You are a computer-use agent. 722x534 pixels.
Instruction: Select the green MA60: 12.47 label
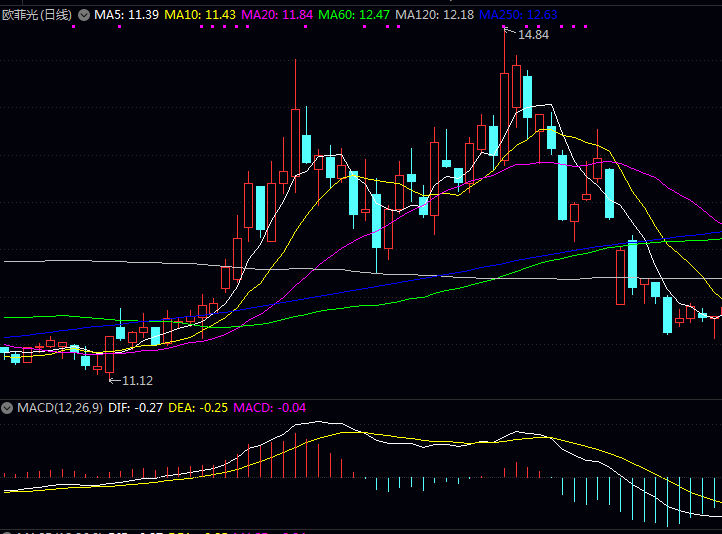[x=354, y=15]
